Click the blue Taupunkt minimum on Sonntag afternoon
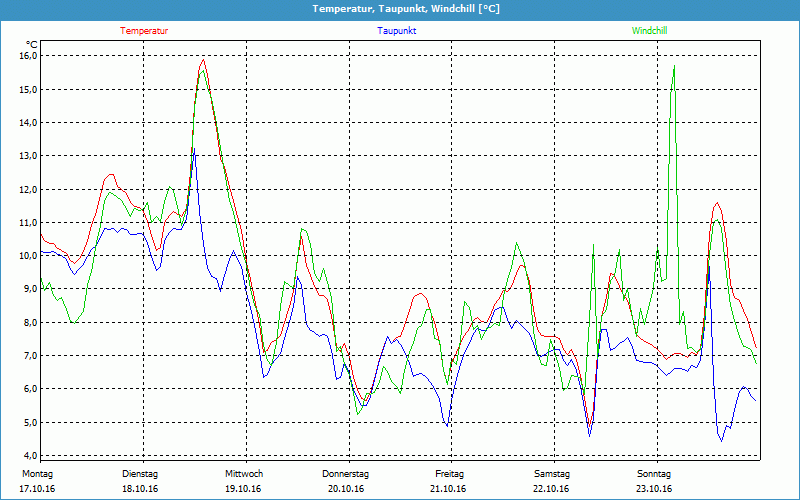800x500 pixels. tap(721, 440)
